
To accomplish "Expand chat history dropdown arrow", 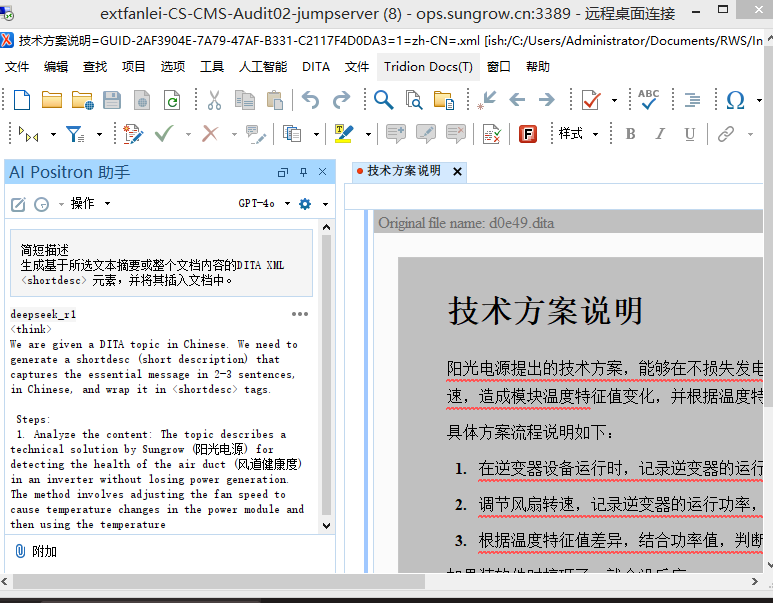I will coord(61,204).
